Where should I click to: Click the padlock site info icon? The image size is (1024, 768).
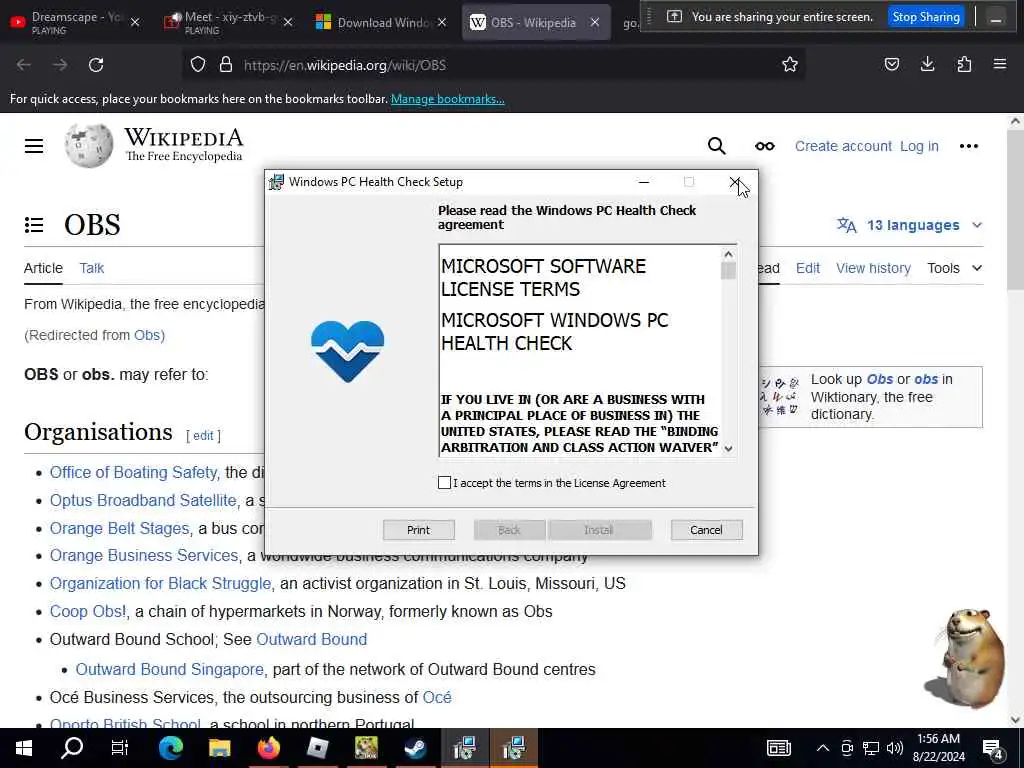click(x=226, y=65)
